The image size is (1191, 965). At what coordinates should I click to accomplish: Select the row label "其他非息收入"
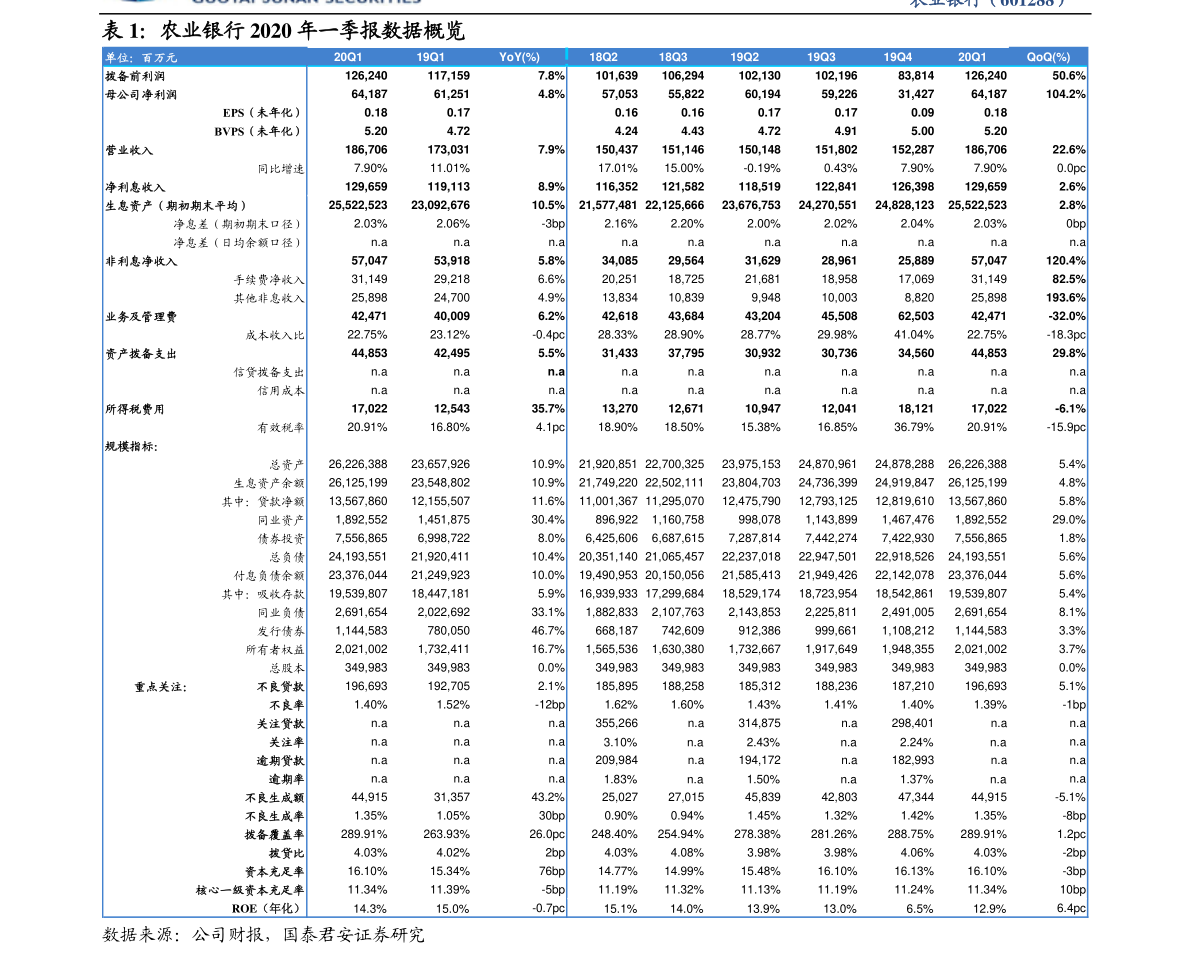[x=269, y=299]
